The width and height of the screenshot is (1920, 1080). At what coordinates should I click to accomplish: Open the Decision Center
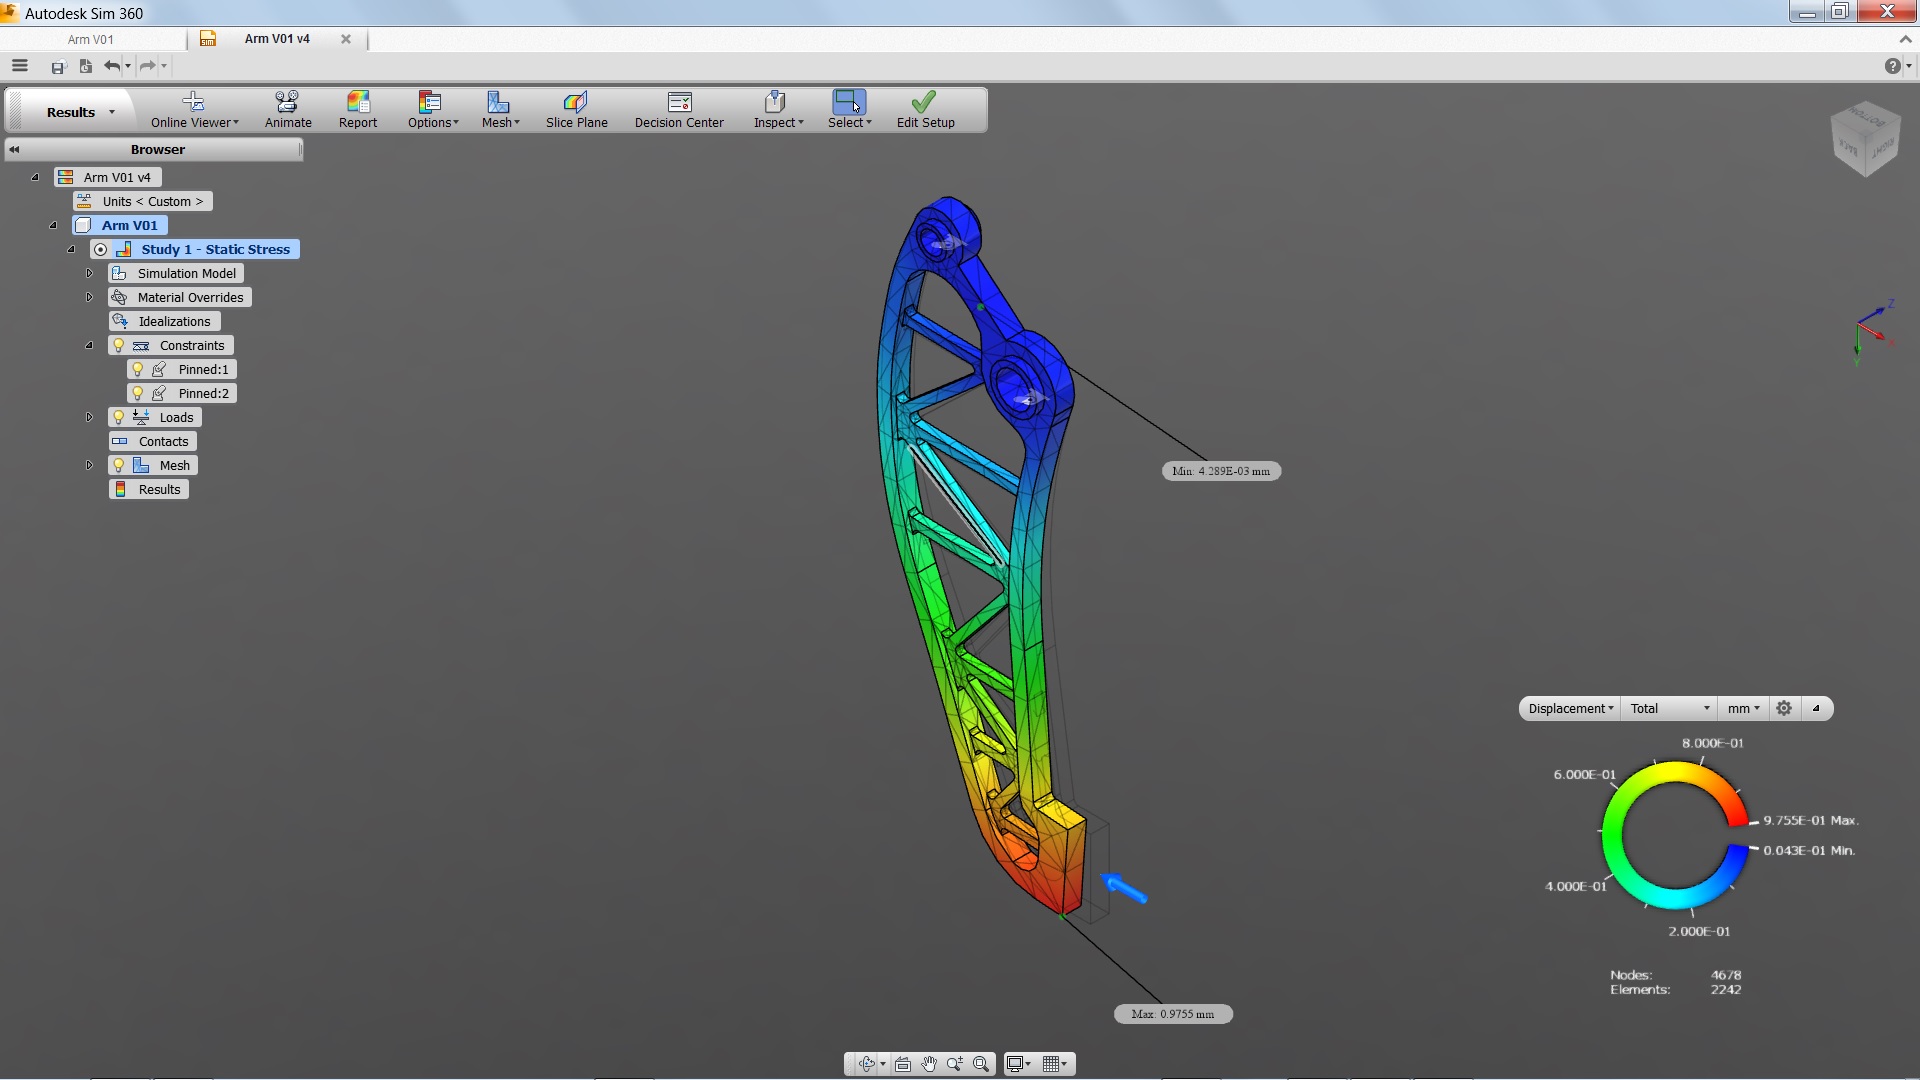coord(679,102)
